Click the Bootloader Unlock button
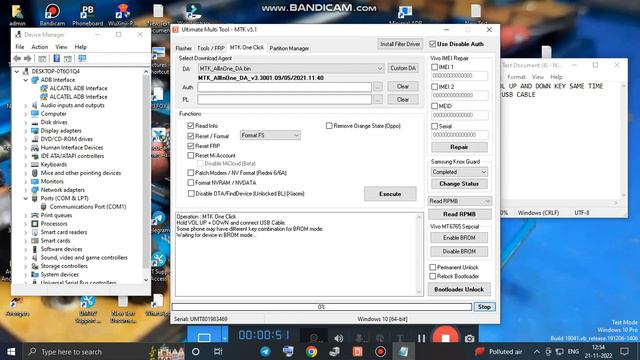This screenshot has width=640, height=360. (x=459, y=289)
